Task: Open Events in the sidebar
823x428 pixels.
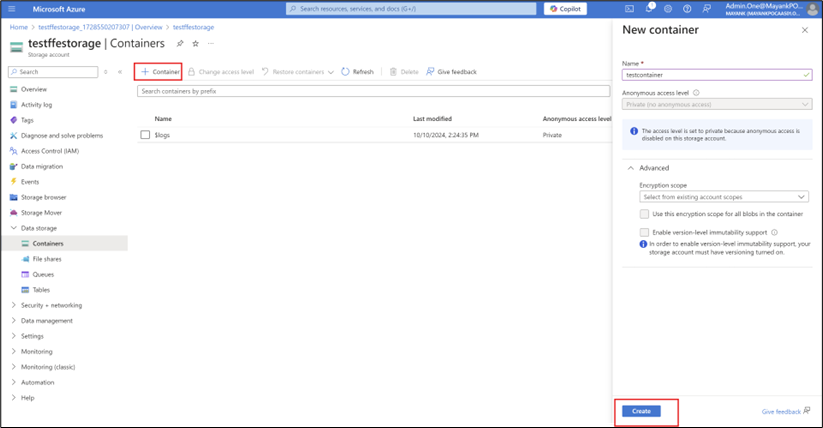Action: coord(29,182)
